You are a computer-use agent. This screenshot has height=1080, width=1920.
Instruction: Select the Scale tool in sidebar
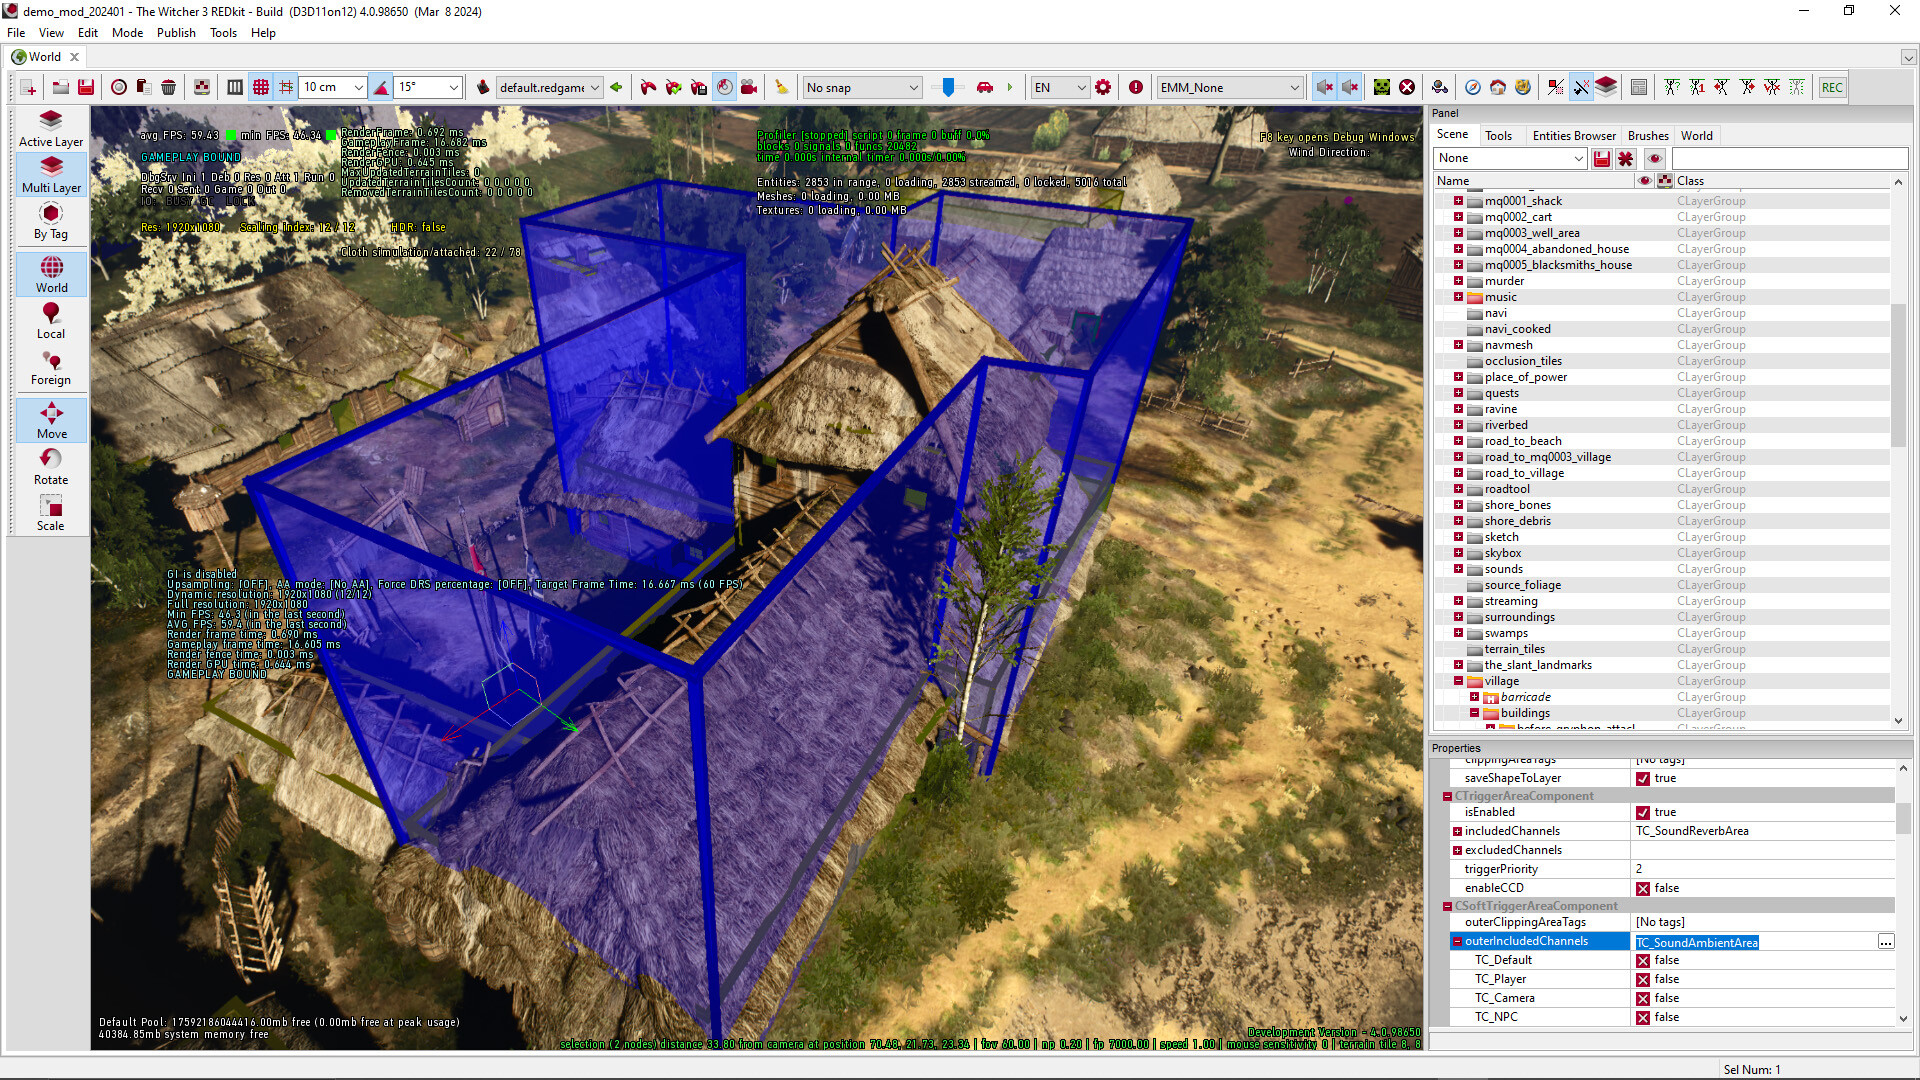pyautogui.click(x=50, y=511)
